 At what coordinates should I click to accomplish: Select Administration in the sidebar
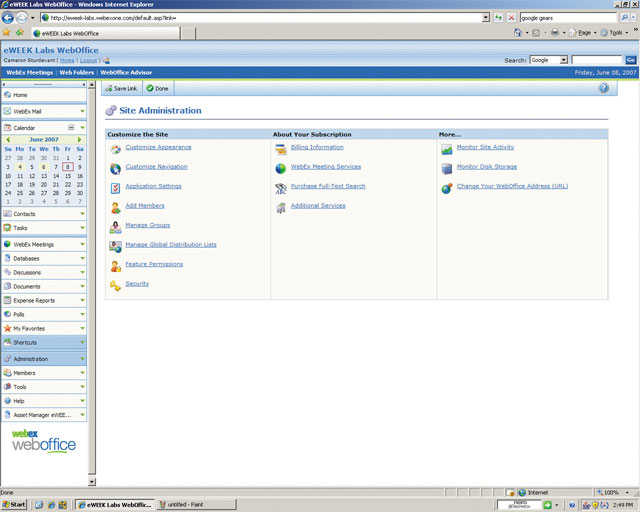[x=44, y=358]
